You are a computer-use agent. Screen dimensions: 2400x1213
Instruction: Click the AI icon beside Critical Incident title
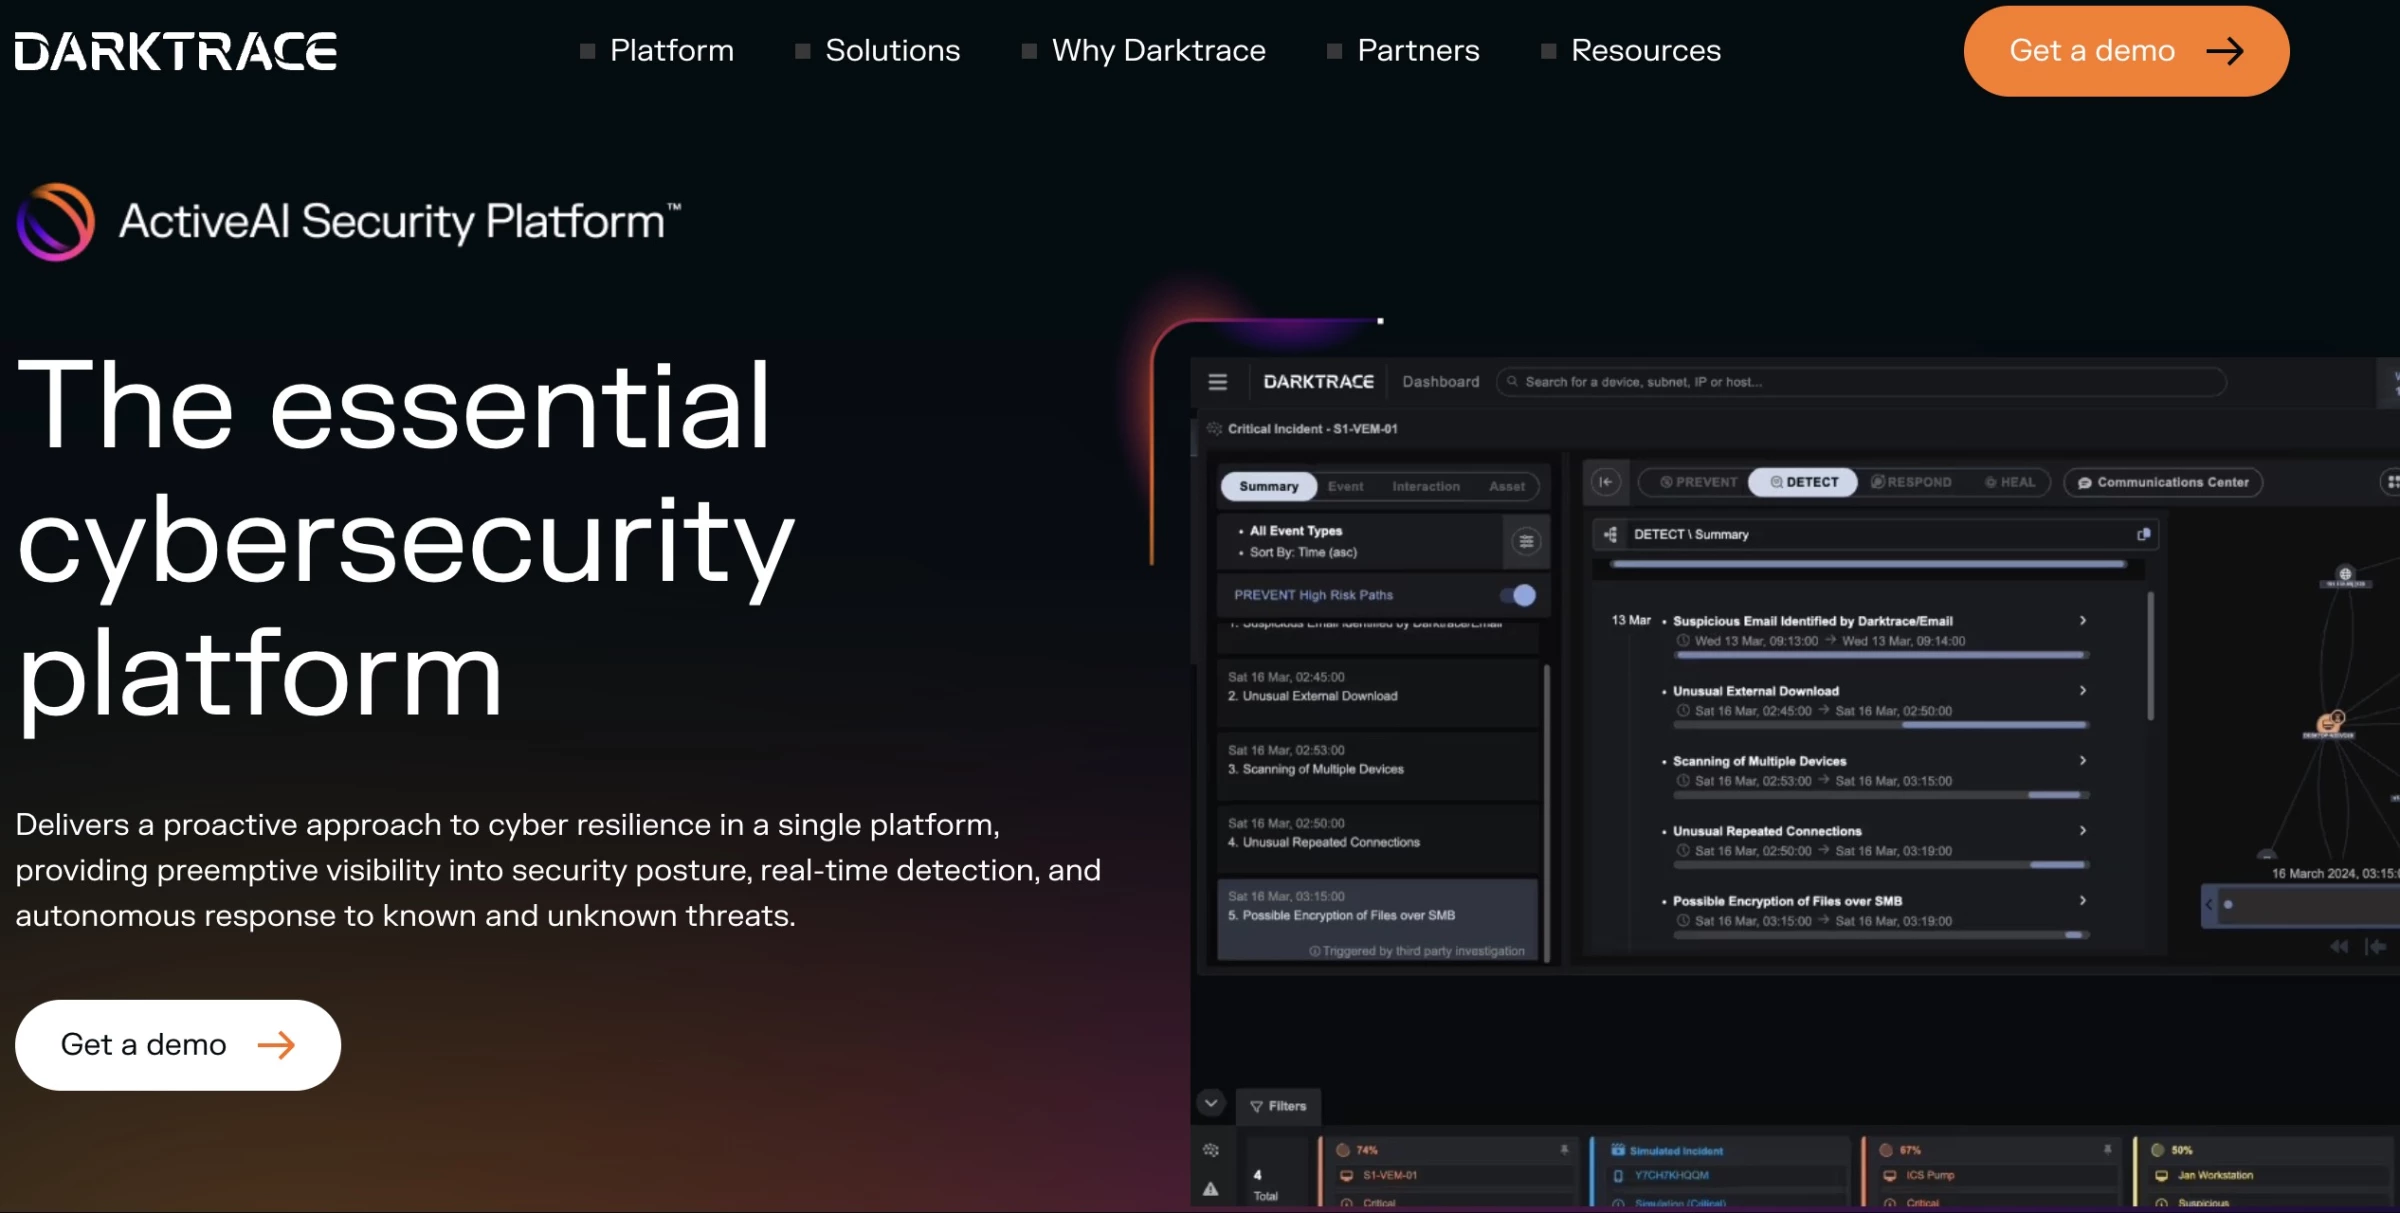(x=1214, y=429)
